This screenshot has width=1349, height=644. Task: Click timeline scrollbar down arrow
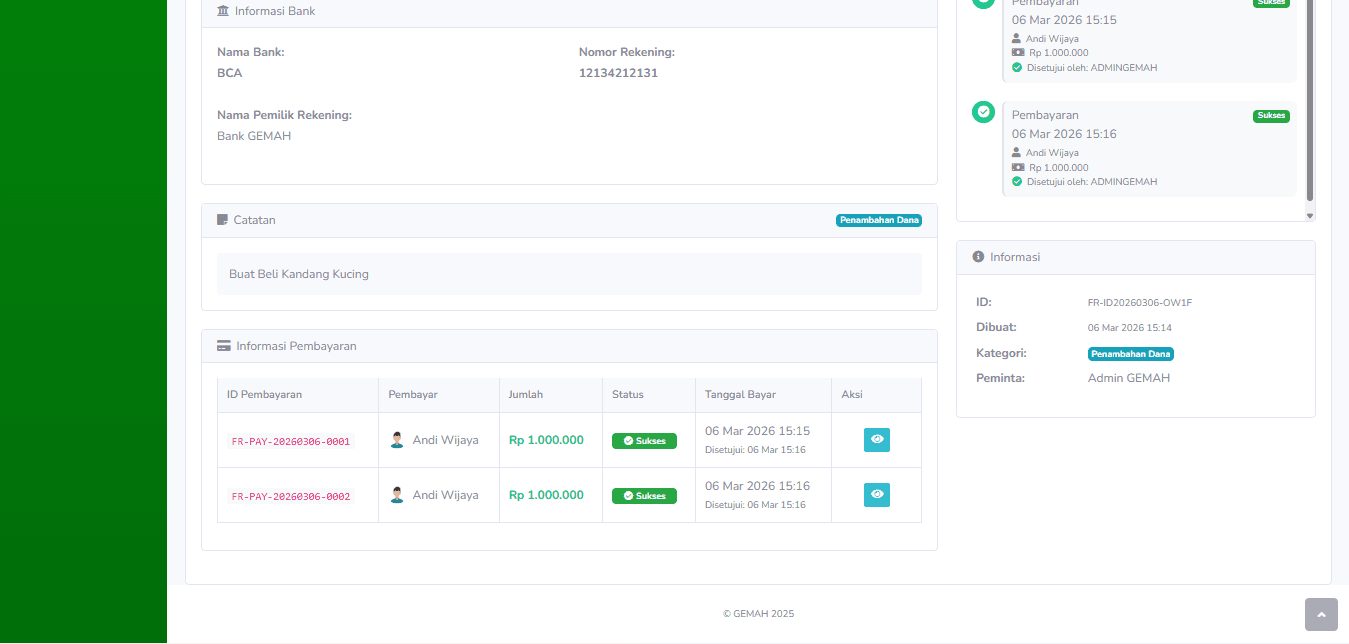point(1310,215)
